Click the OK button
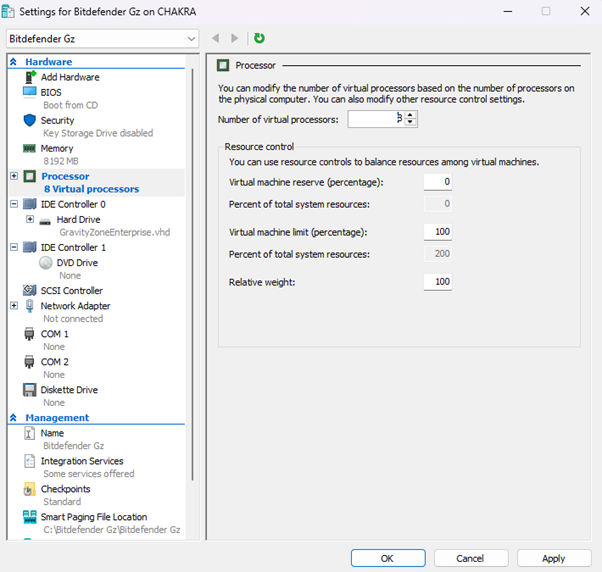 387,558
